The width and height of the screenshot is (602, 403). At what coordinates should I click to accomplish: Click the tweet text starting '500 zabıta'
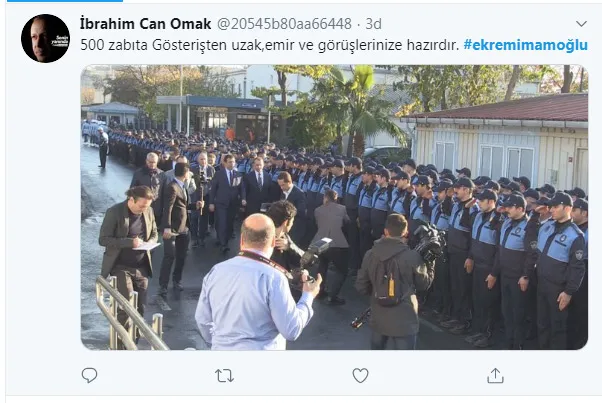pos(270,45)
